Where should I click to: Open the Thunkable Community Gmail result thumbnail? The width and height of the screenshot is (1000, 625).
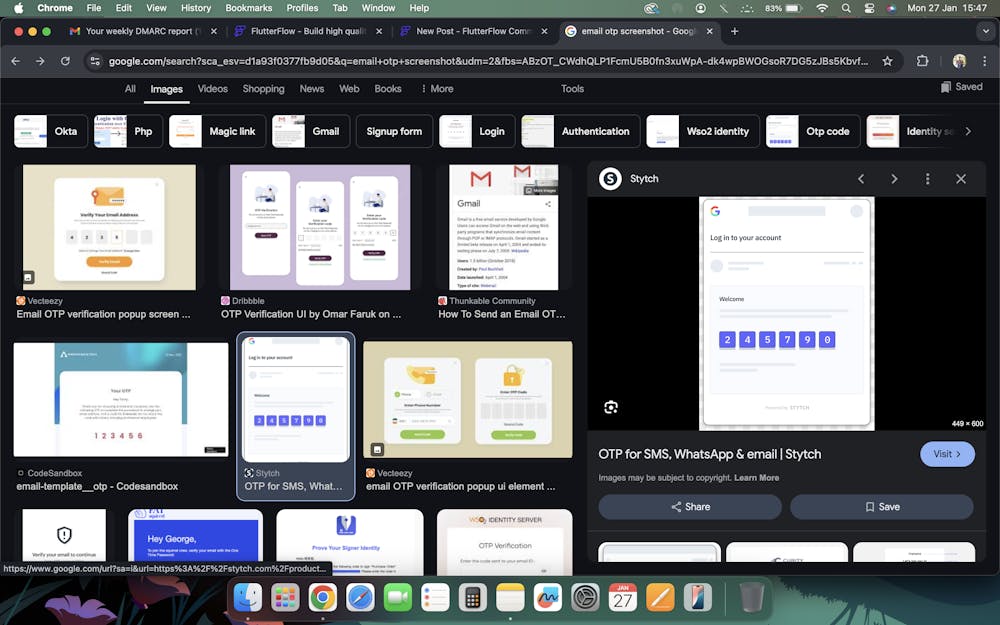click(504, 228)
